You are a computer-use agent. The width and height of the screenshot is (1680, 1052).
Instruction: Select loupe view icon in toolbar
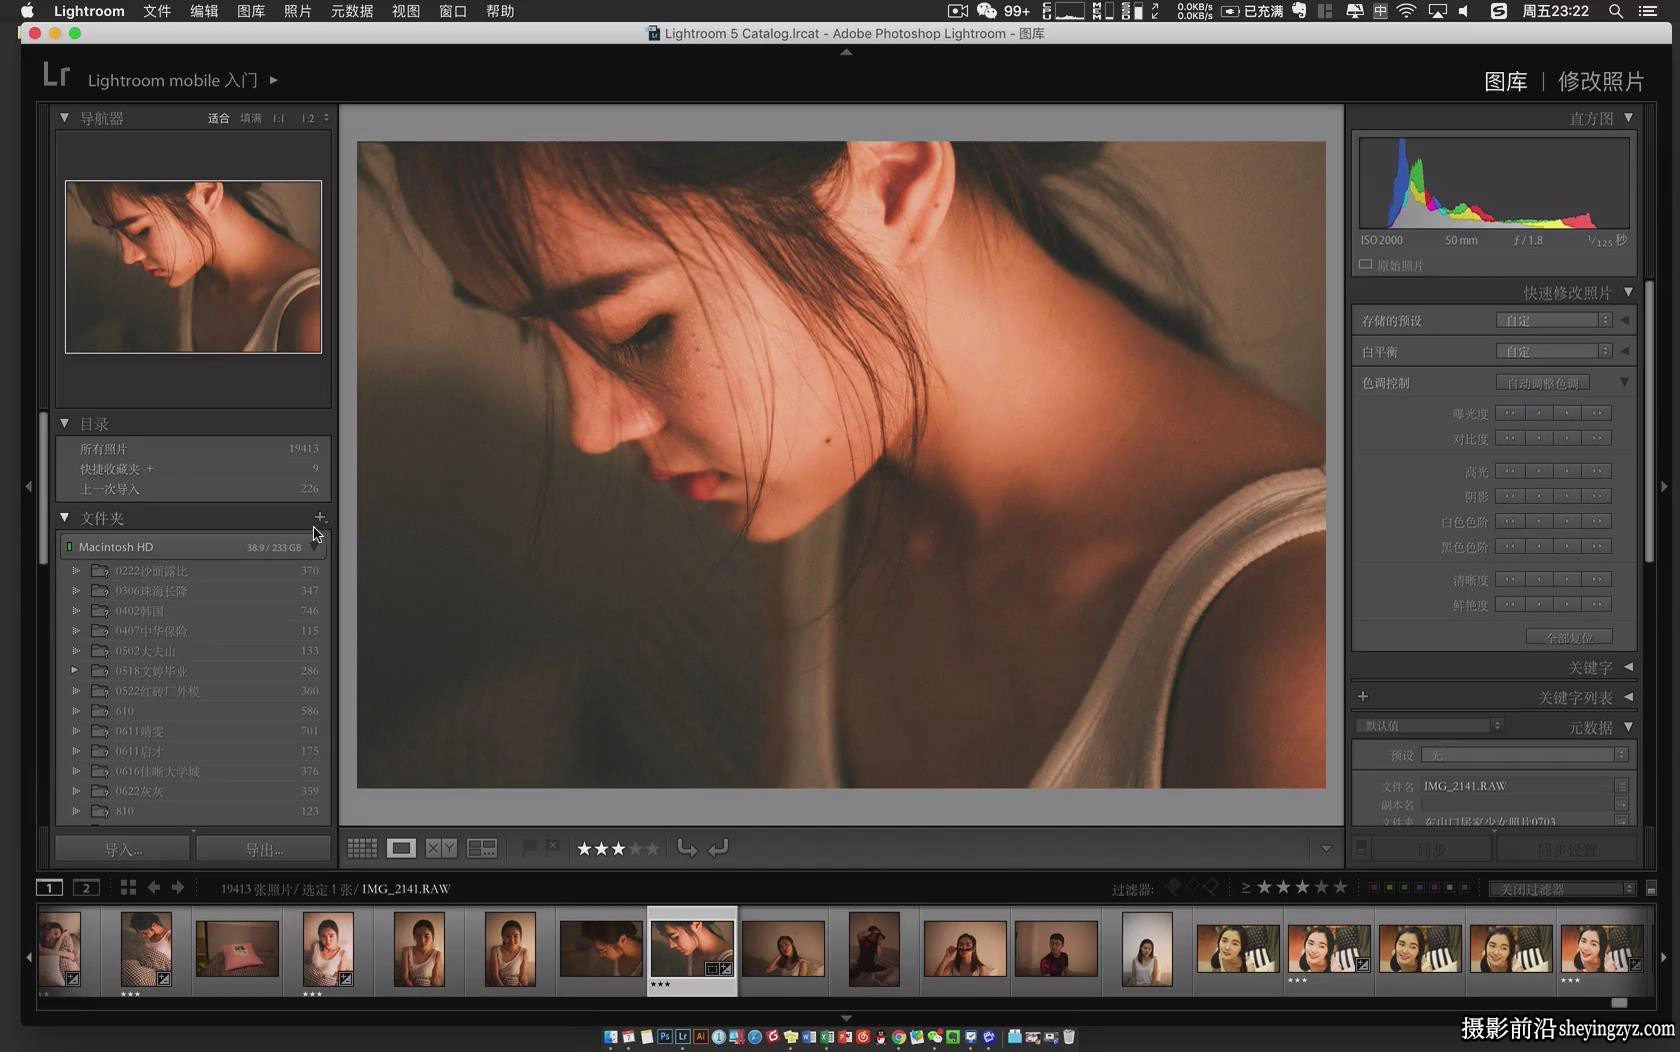(401, 848)
